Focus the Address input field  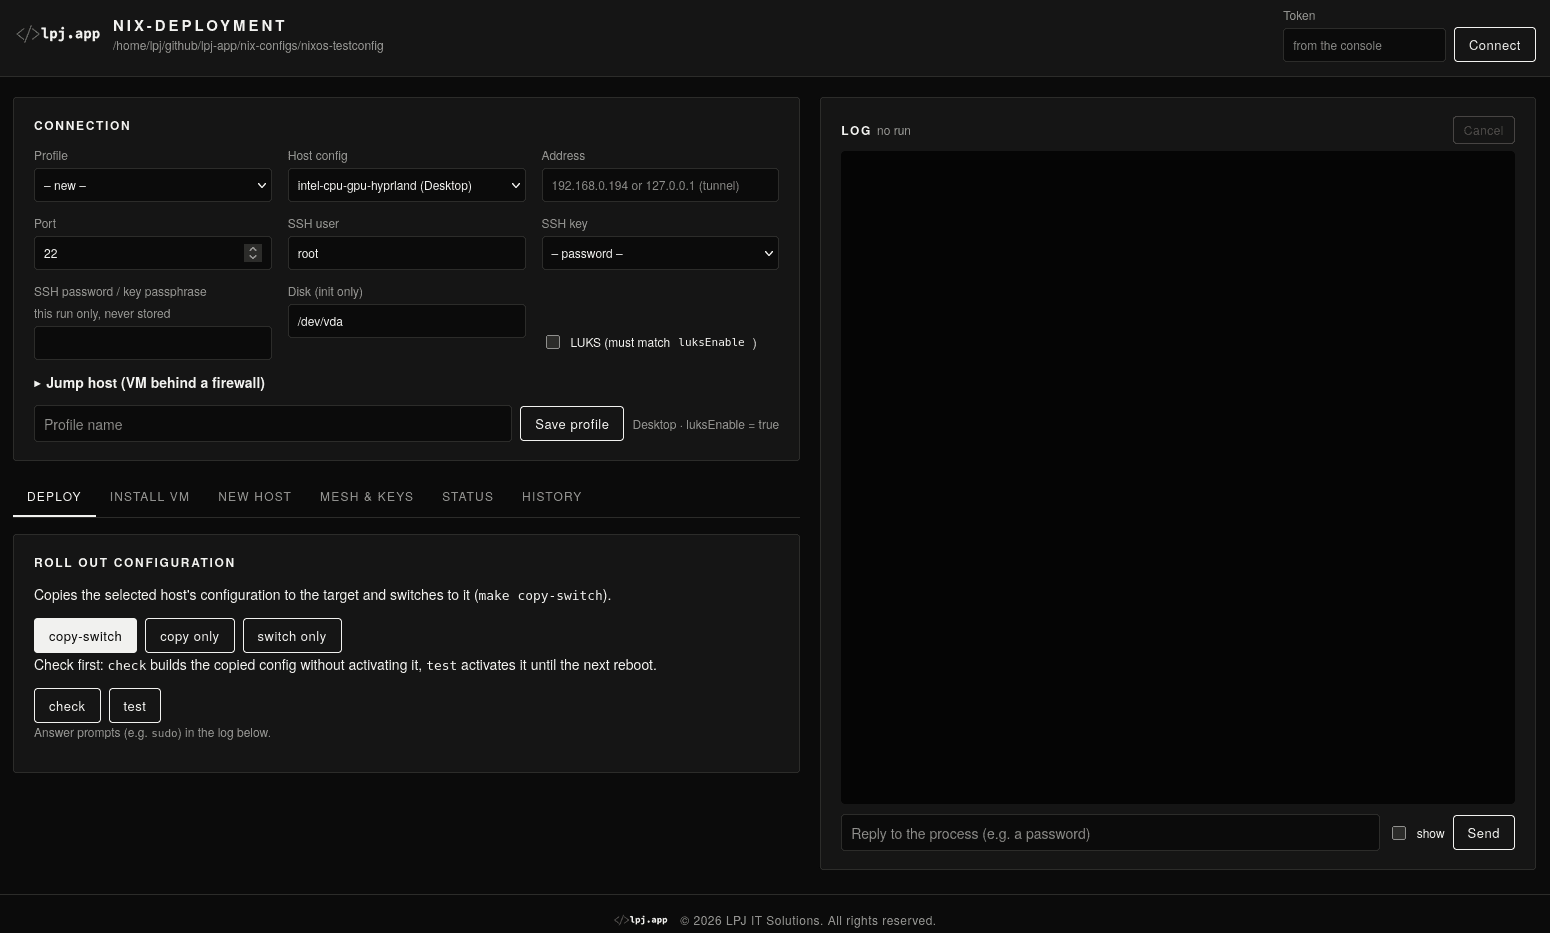pos(660,185)
